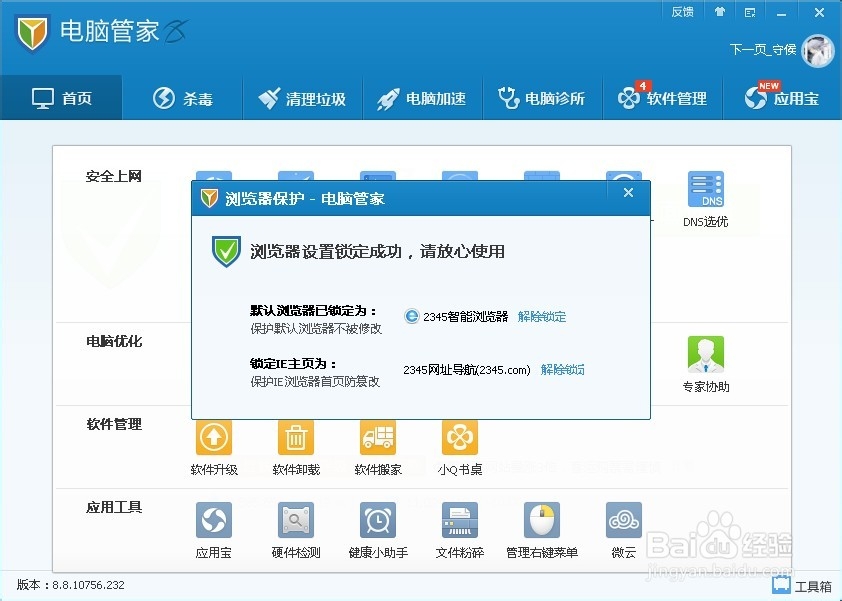The image size is (842, 601).
Task: Launch the 软件卸载 tool
Action: pos(296,447)
